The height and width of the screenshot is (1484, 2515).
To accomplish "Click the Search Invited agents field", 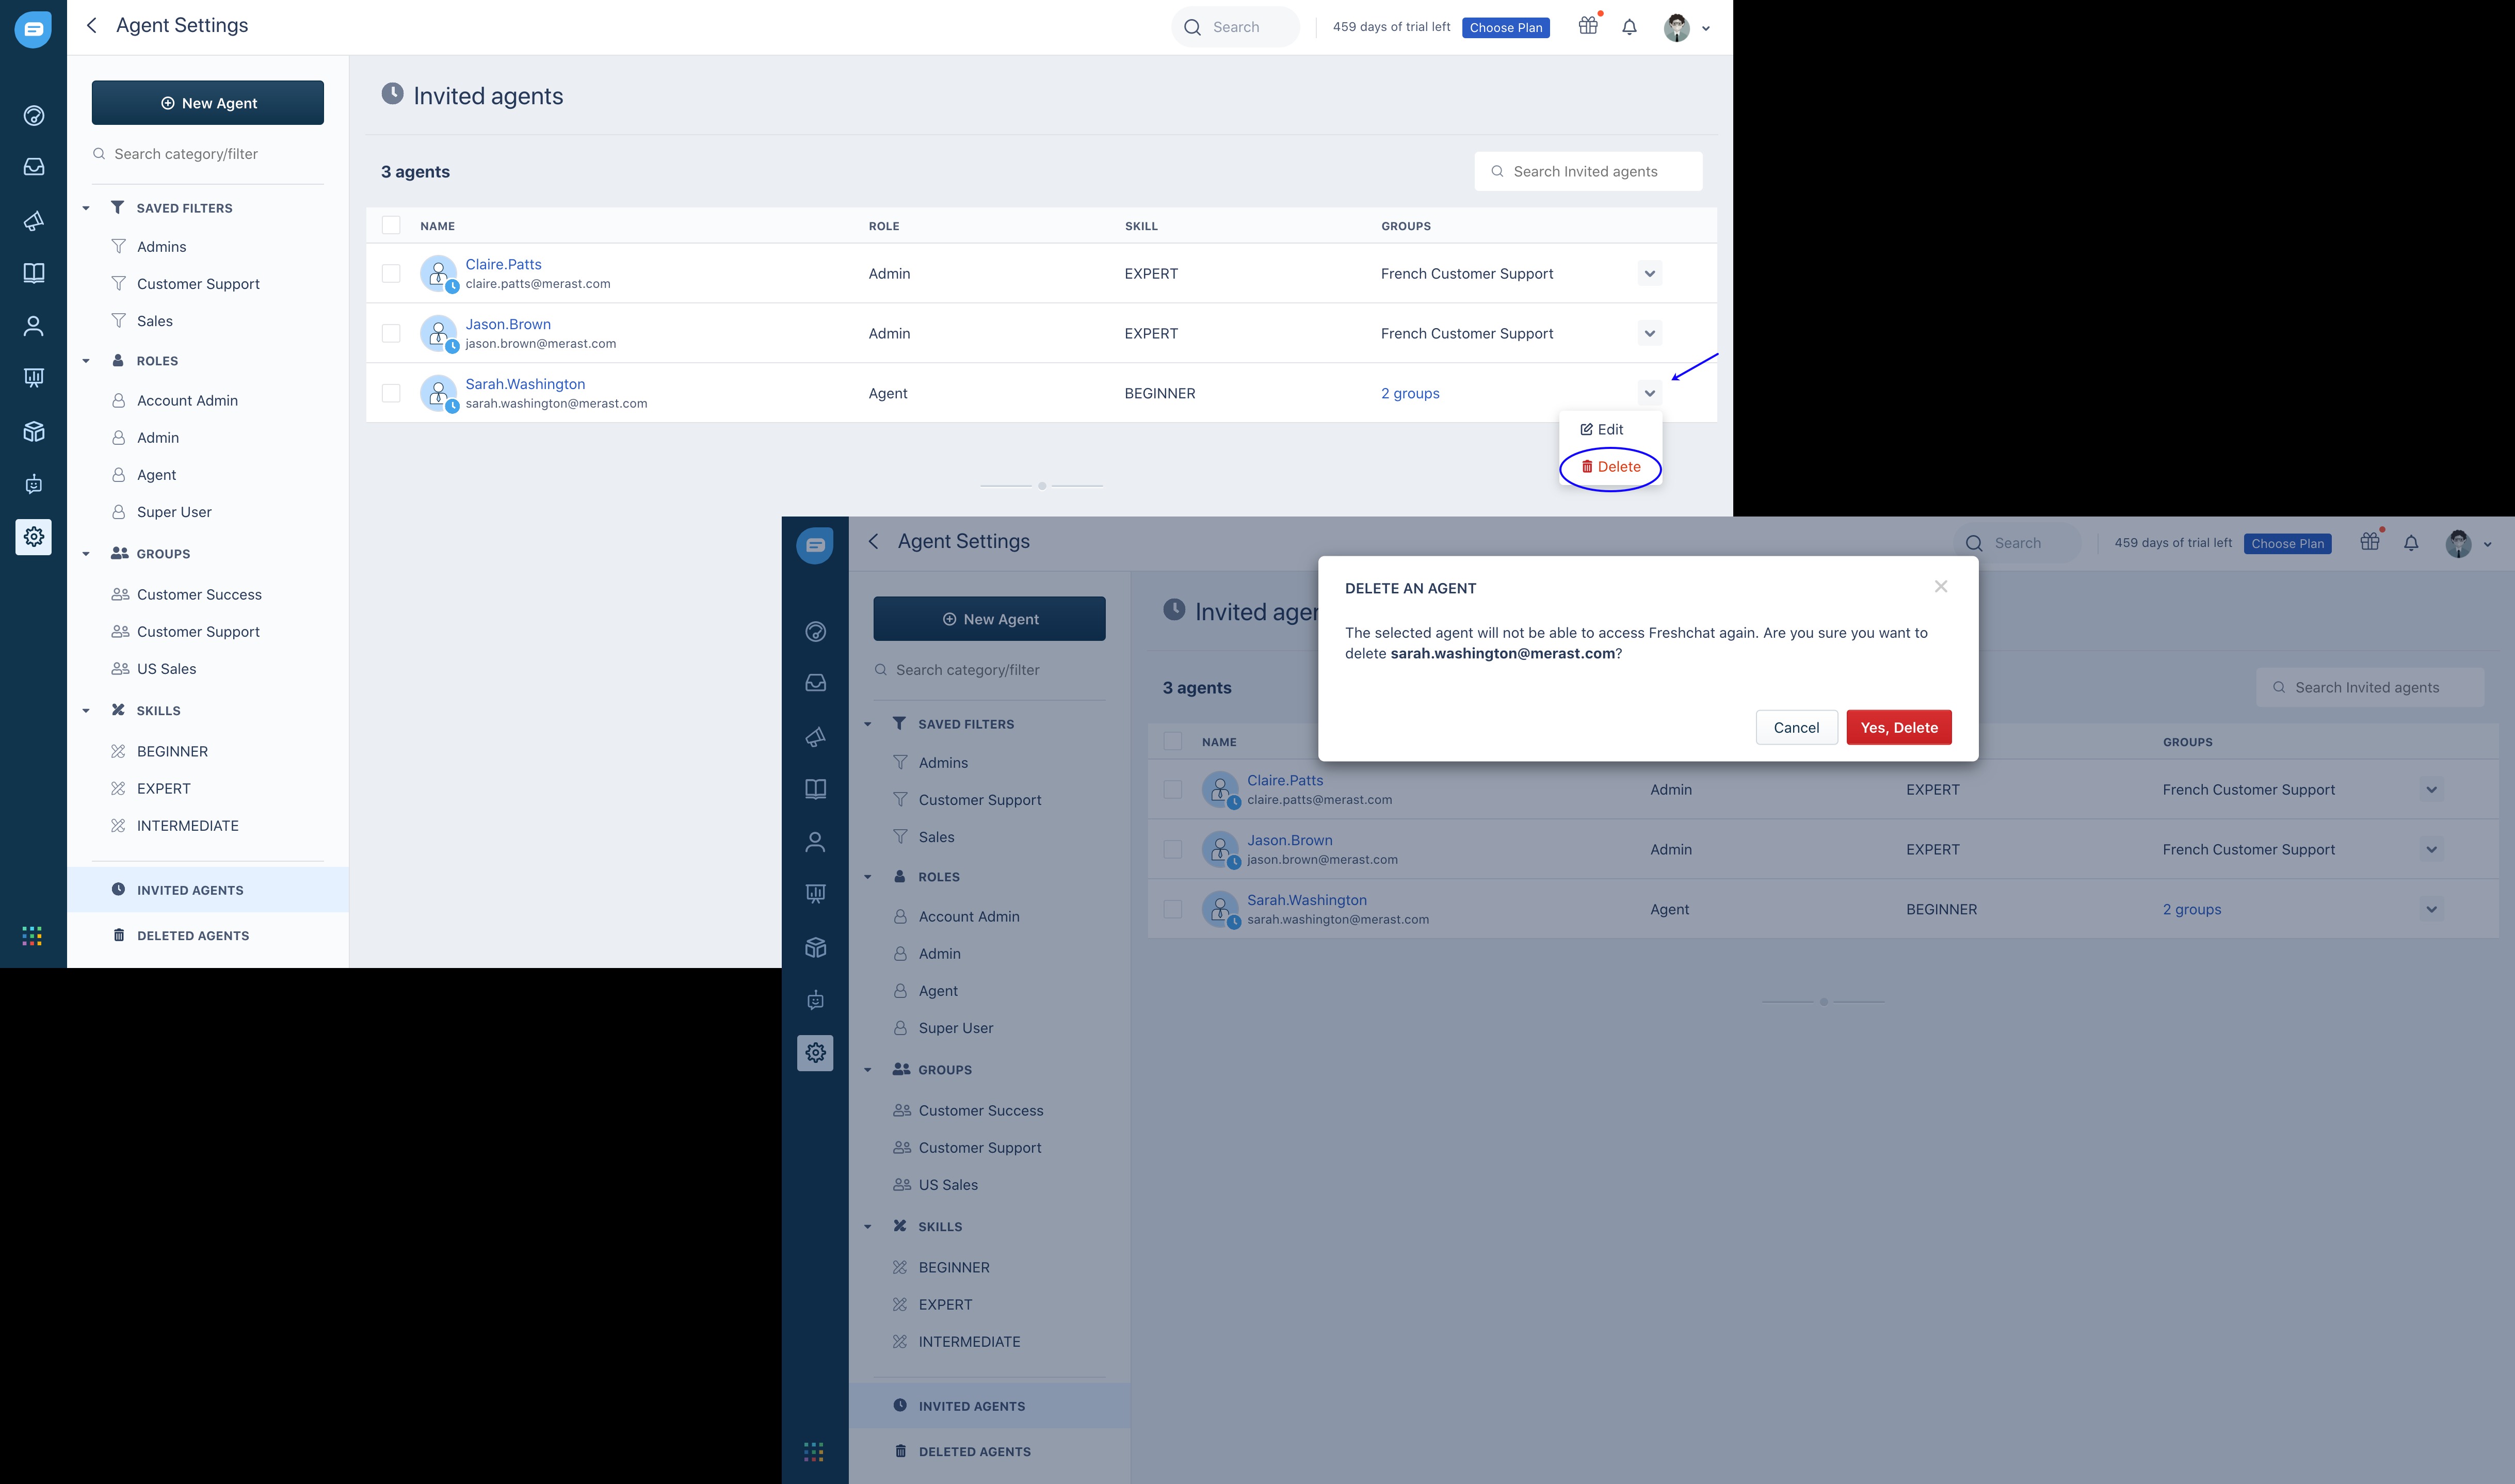I will point(1588,172).
